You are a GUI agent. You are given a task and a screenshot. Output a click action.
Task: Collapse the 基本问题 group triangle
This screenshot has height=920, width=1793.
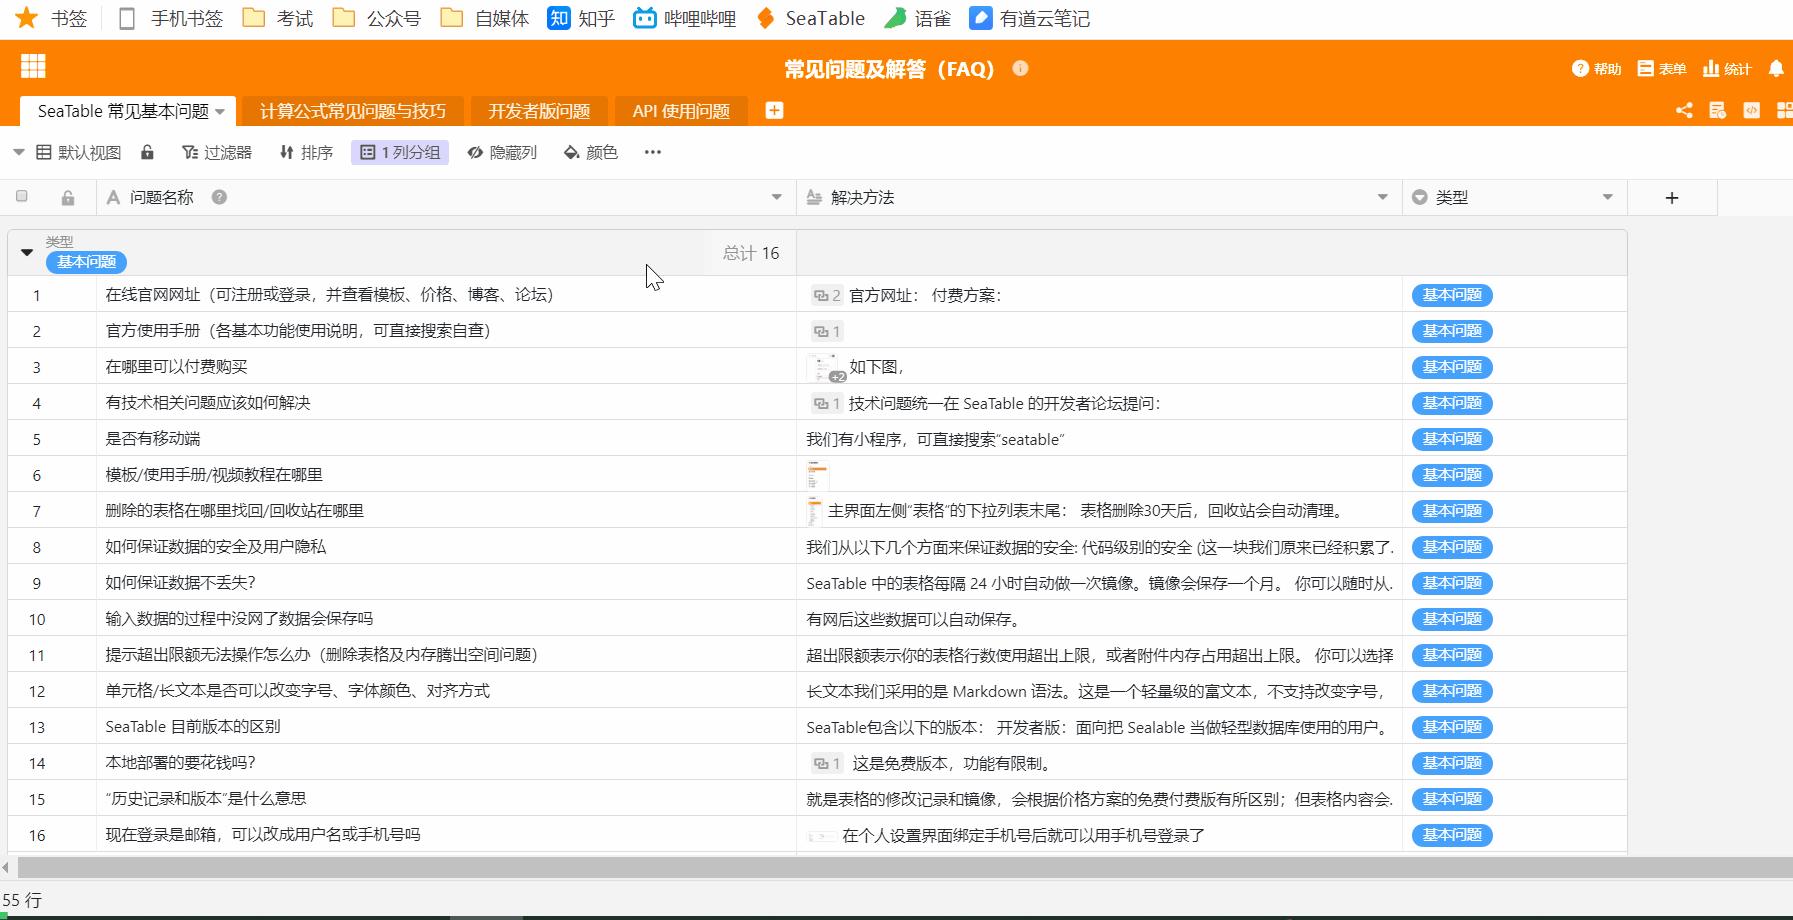(27, 253)
